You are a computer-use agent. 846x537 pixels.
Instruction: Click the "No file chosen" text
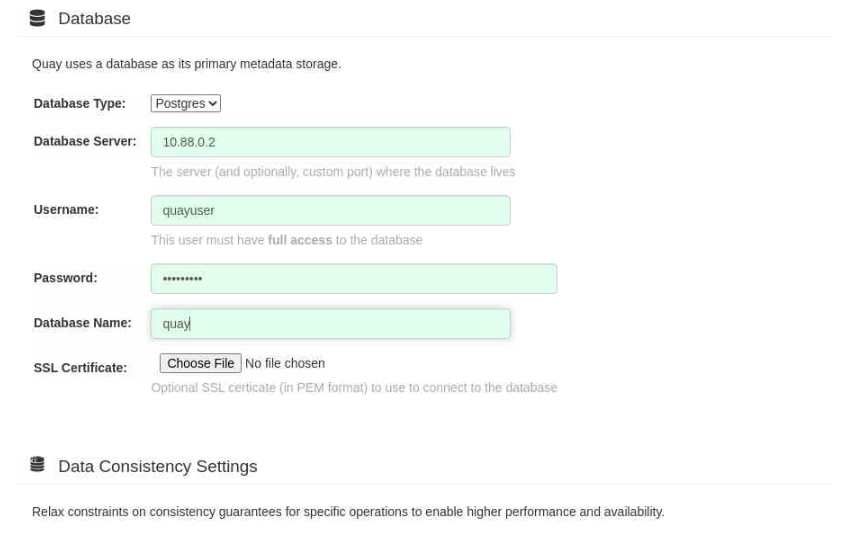pos(285,363)
